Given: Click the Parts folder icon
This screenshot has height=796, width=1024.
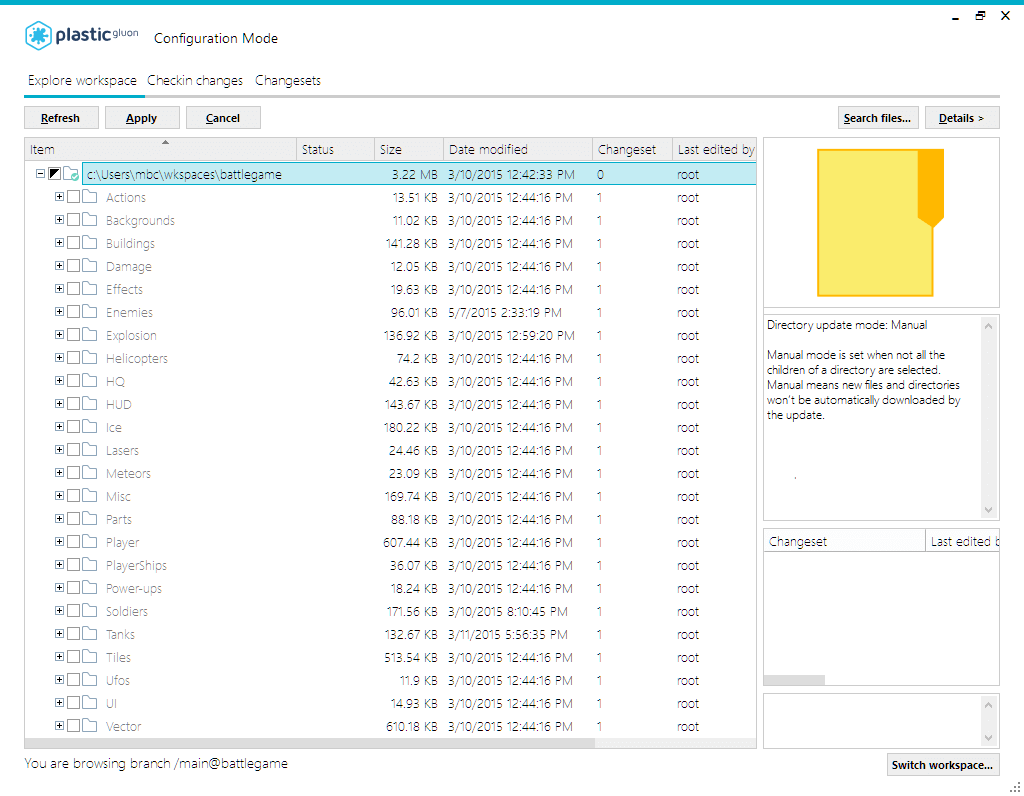Looking at the screenshot, I should [x=89, y=519].
